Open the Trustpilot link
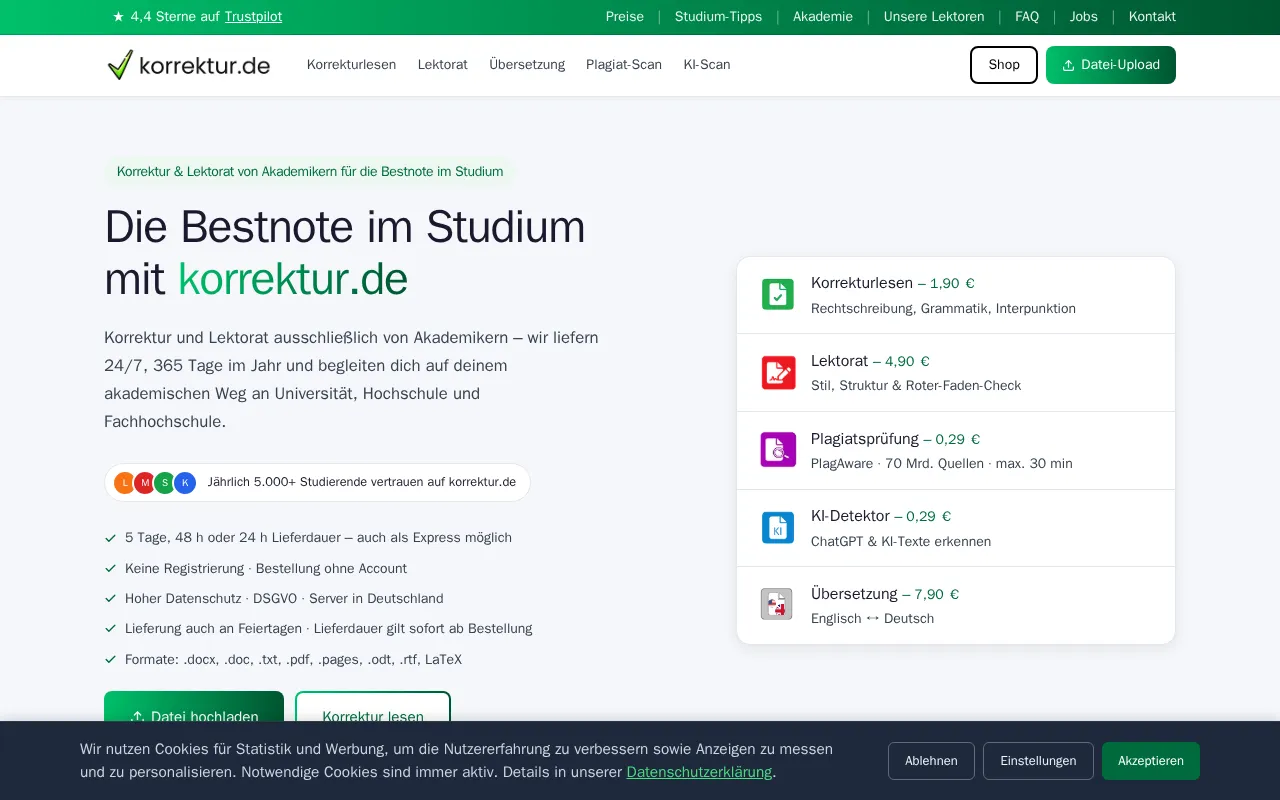 [253, 16]
